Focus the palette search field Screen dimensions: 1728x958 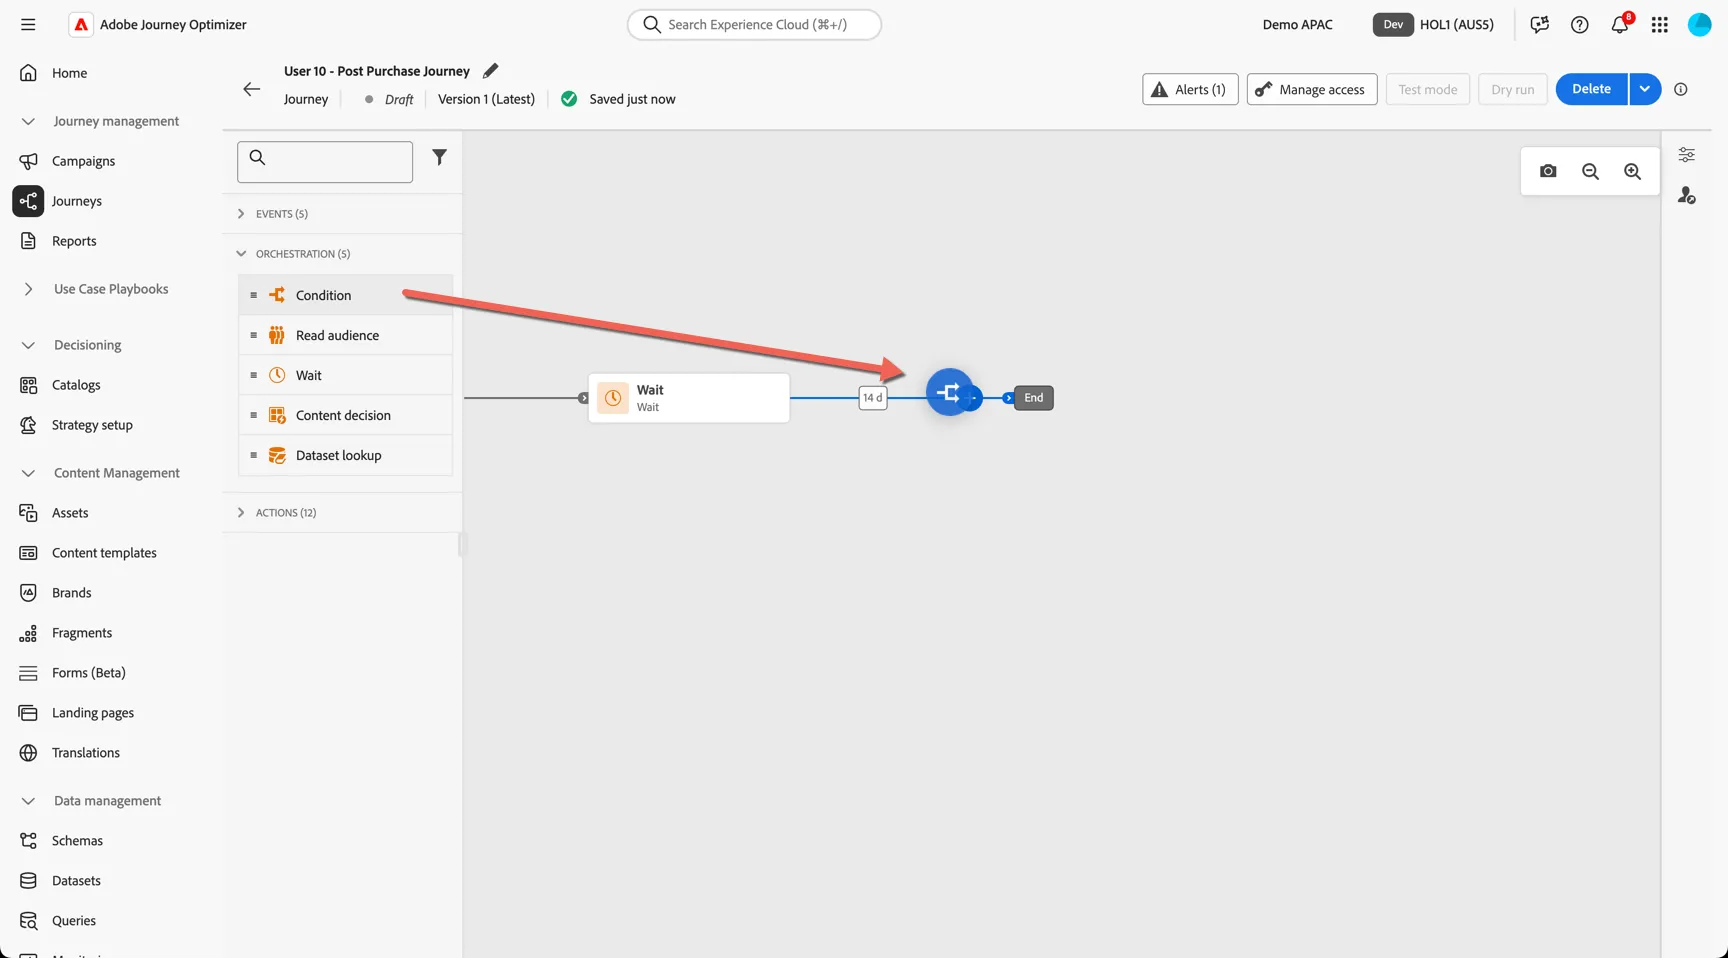click(x=325, y=162)
